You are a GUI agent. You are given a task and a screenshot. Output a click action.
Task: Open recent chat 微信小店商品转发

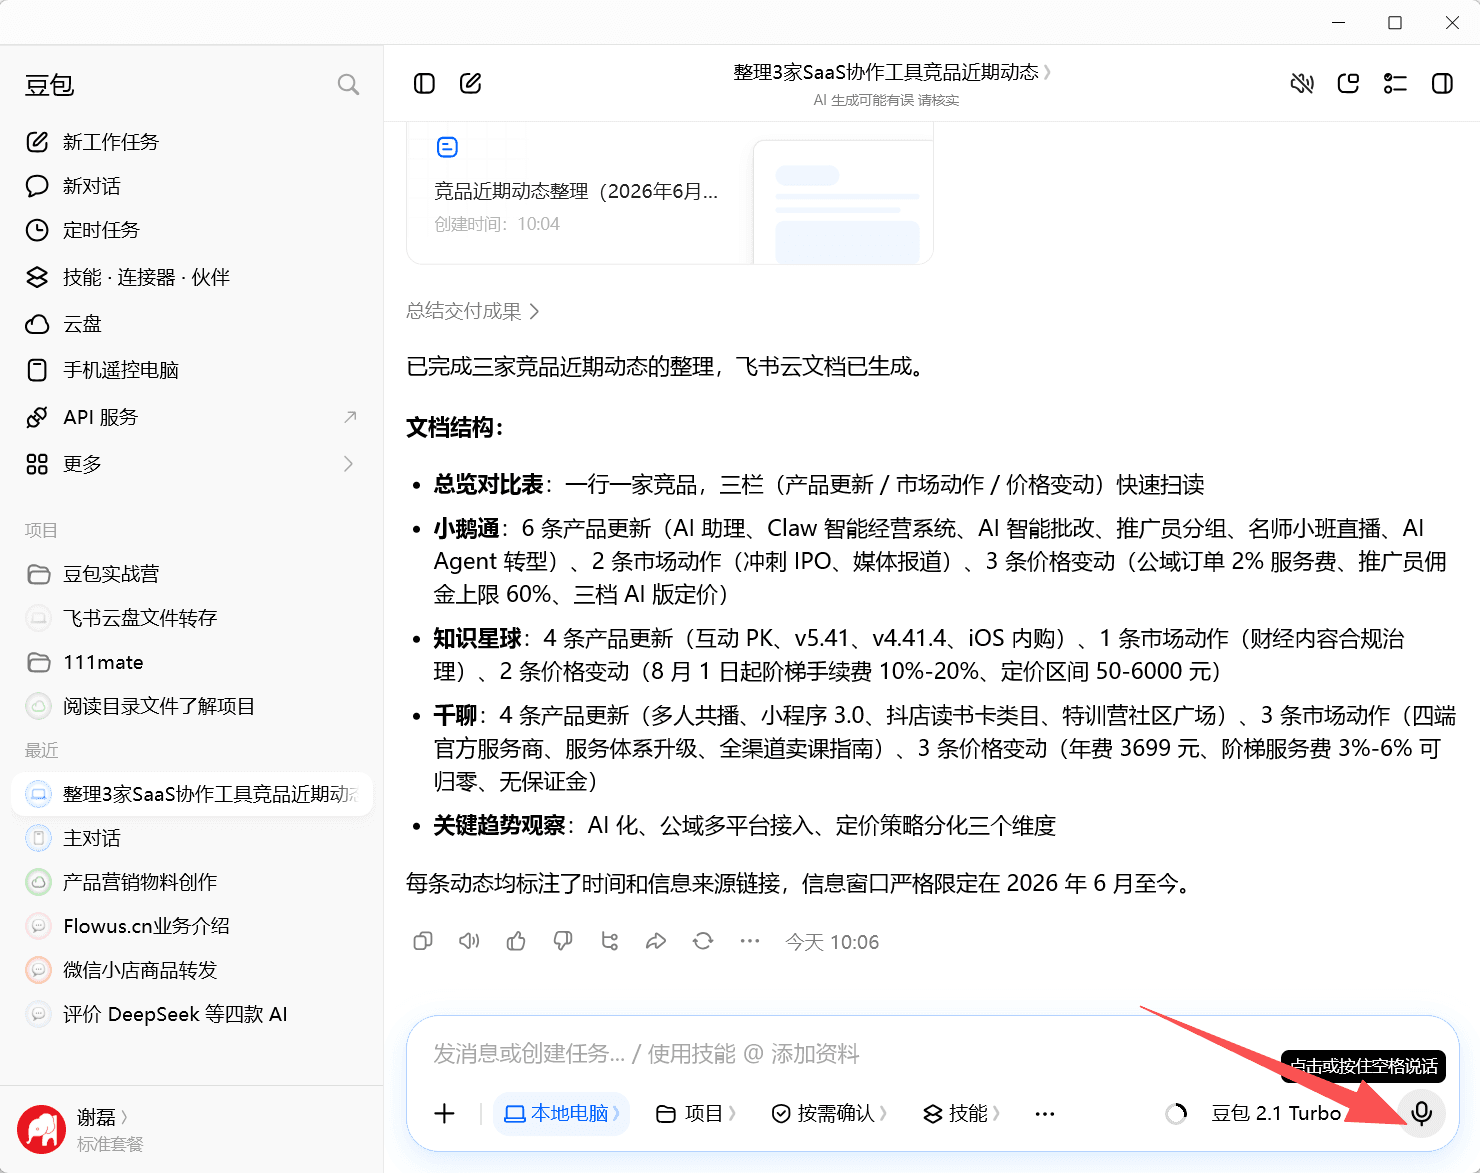(191, 970)
